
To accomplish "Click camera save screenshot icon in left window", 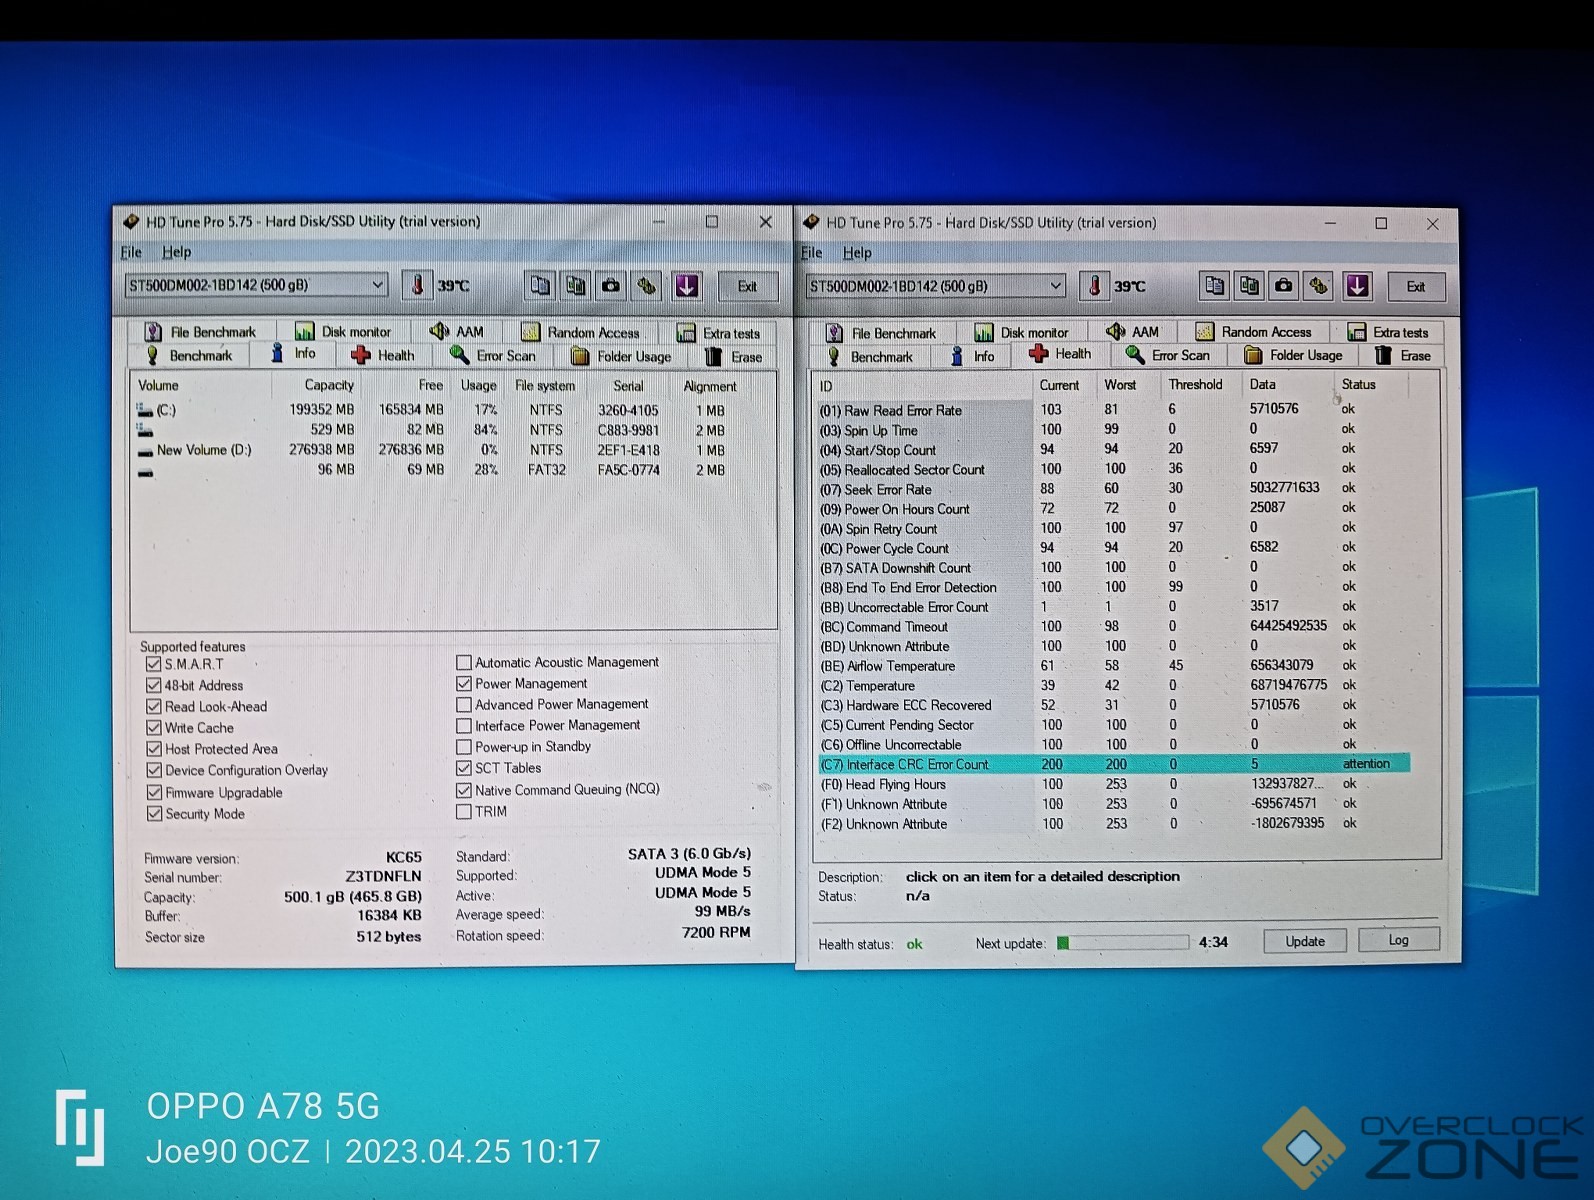I will coord(611,286).
